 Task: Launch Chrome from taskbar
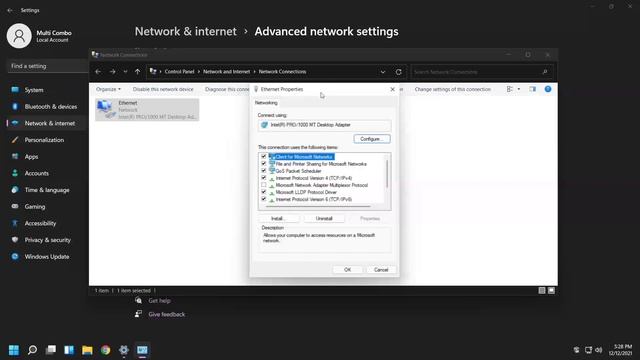point(106,350)
